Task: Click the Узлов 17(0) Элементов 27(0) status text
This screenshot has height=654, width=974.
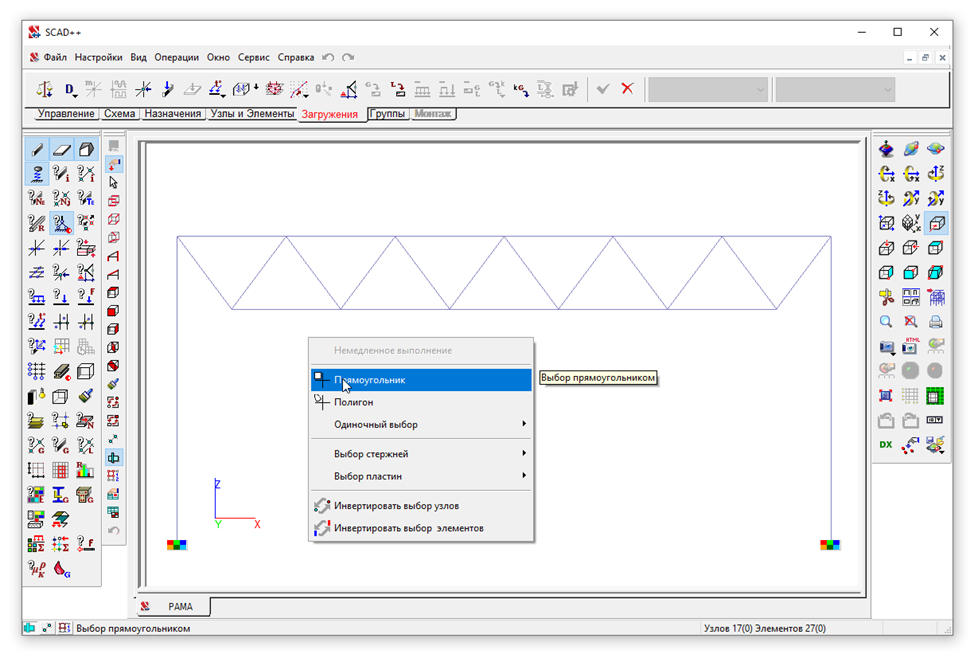Action: point(765,628)
